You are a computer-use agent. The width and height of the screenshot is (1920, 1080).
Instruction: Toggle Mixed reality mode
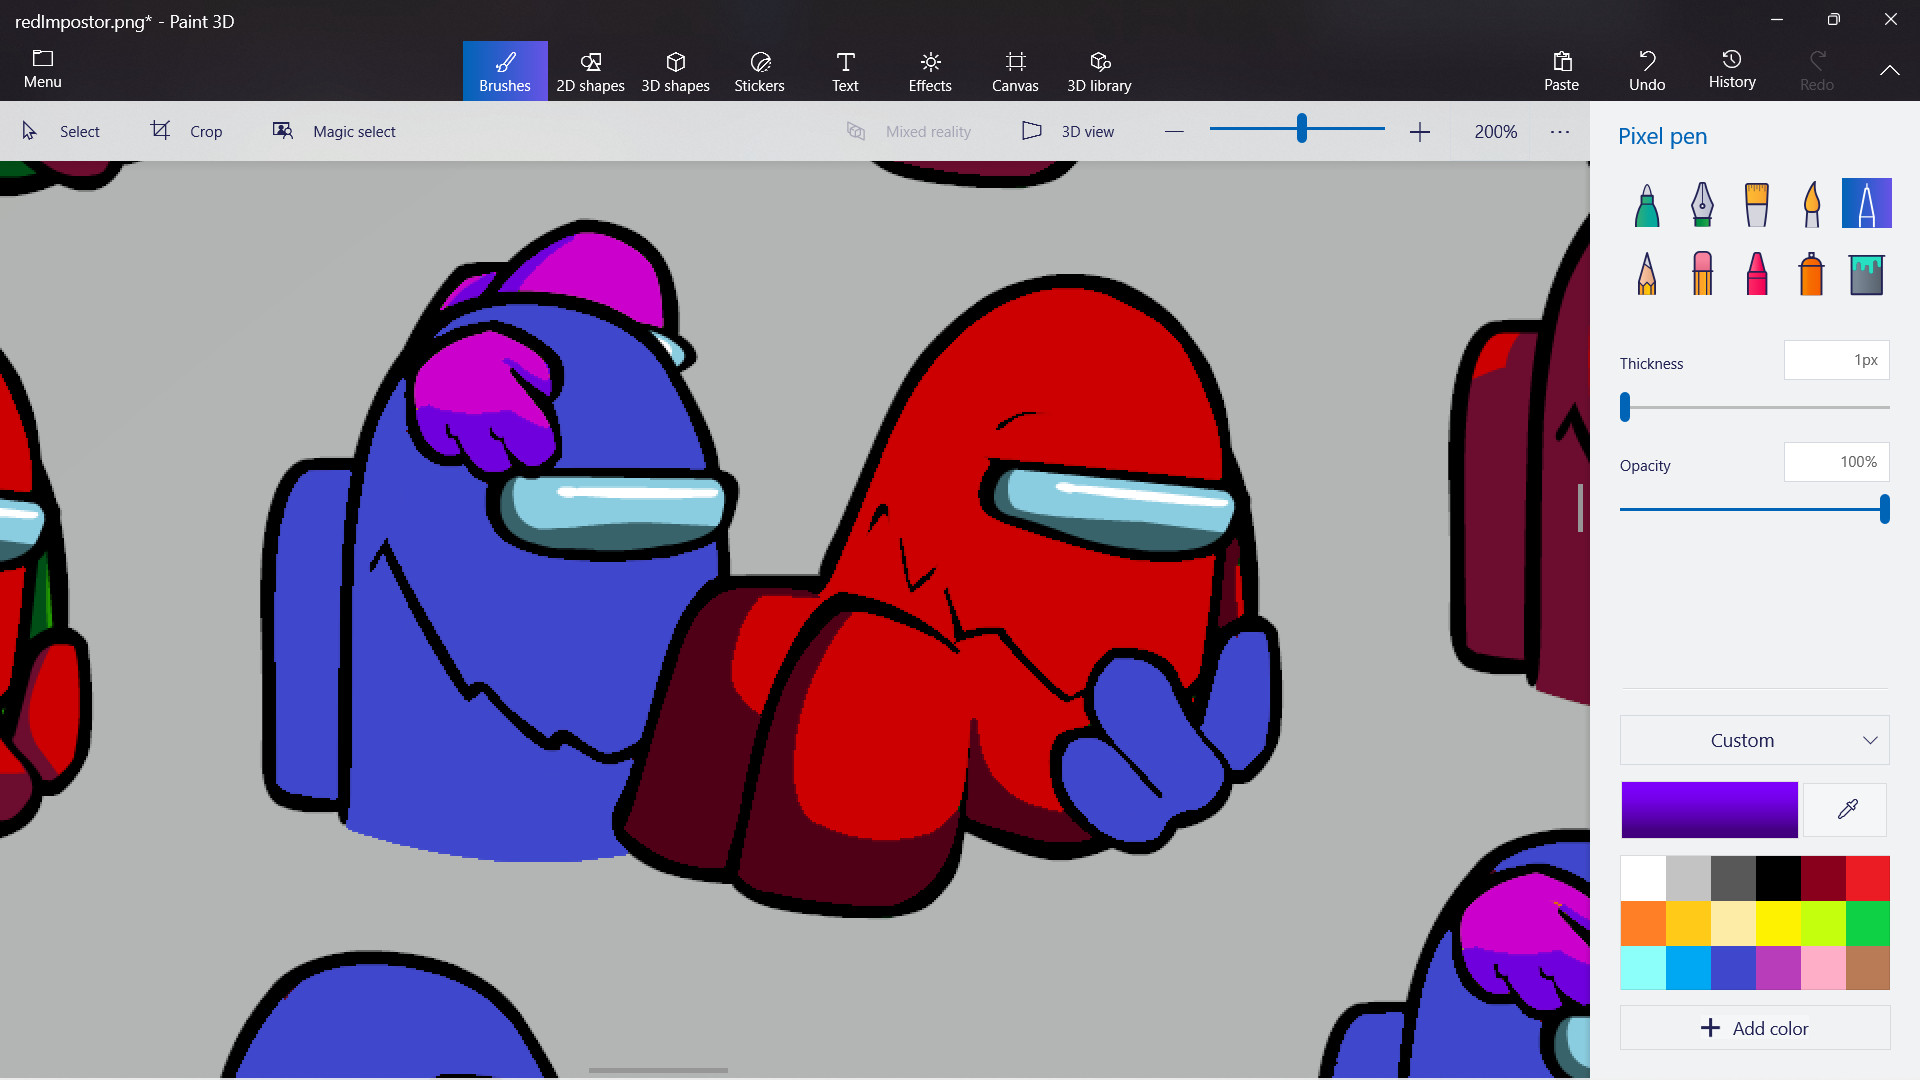coord(909,131)
